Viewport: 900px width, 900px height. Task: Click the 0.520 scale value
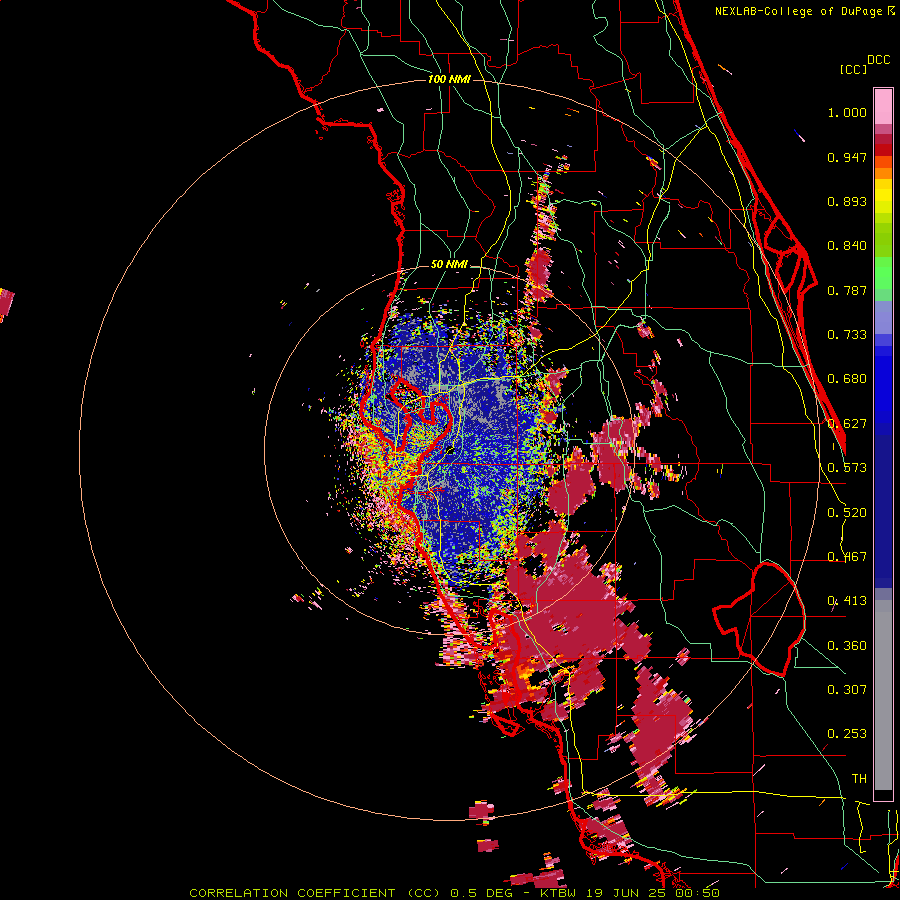(847, 513)
